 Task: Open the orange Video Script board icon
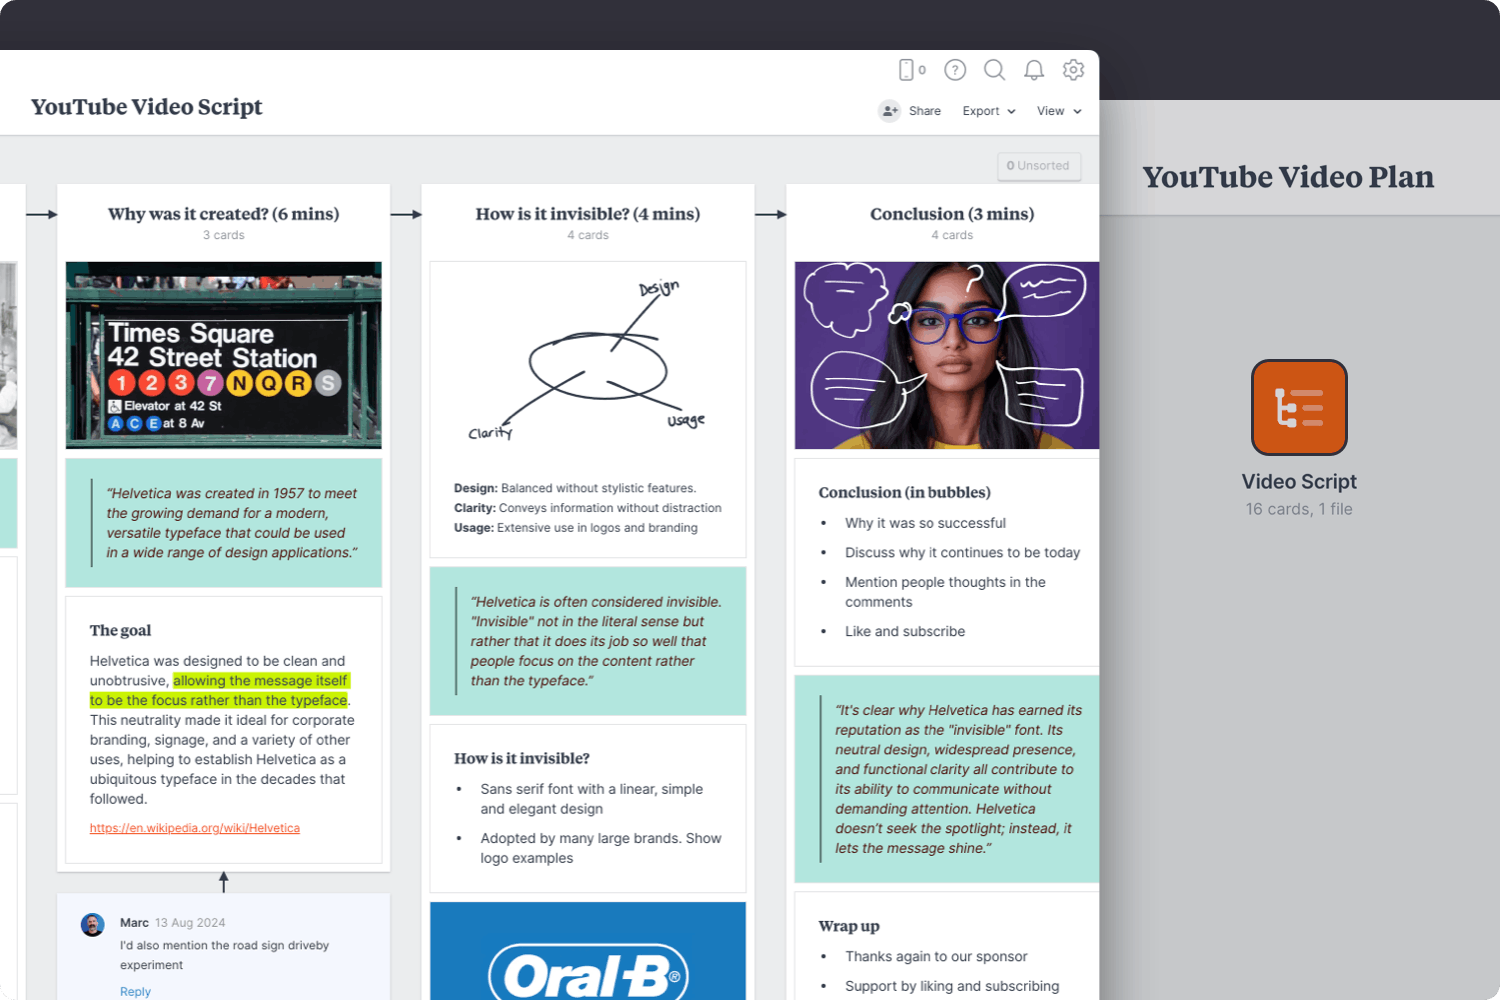coord(1299,407)
